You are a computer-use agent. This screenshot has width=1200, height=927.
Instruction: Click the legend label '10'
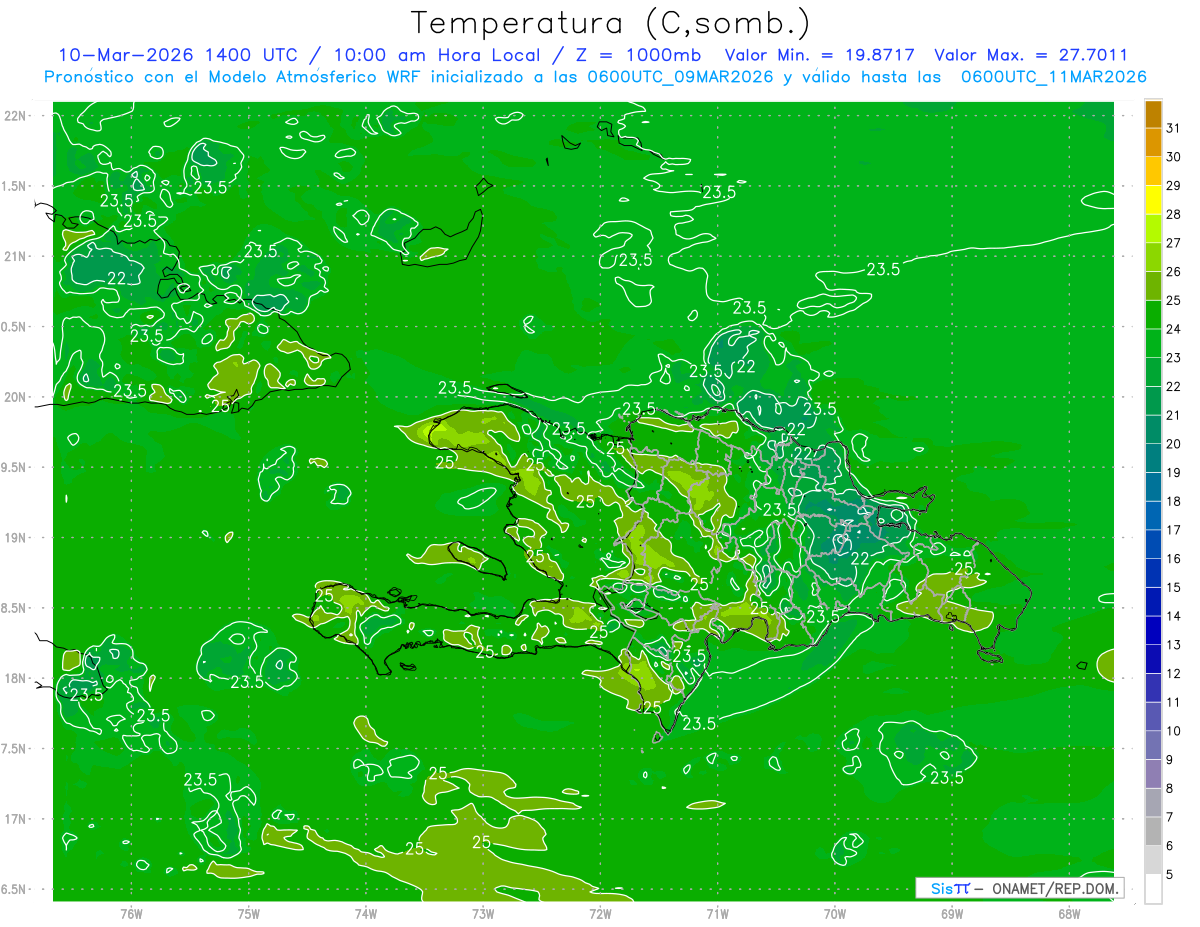pos(1174,731)
